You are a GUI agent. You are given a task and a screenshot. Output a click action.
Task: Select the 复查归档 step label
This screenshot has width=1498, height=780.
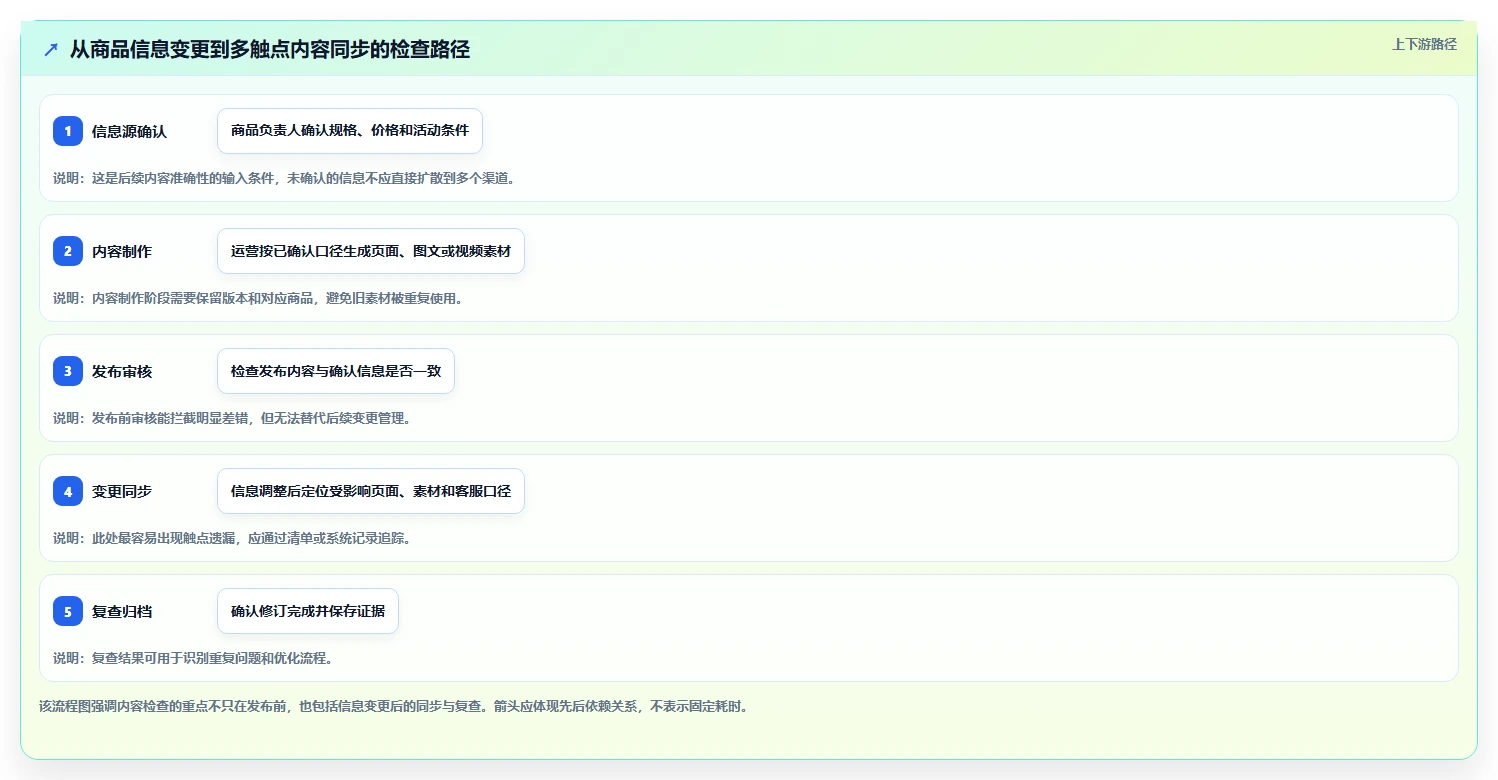tap(122, 611)
